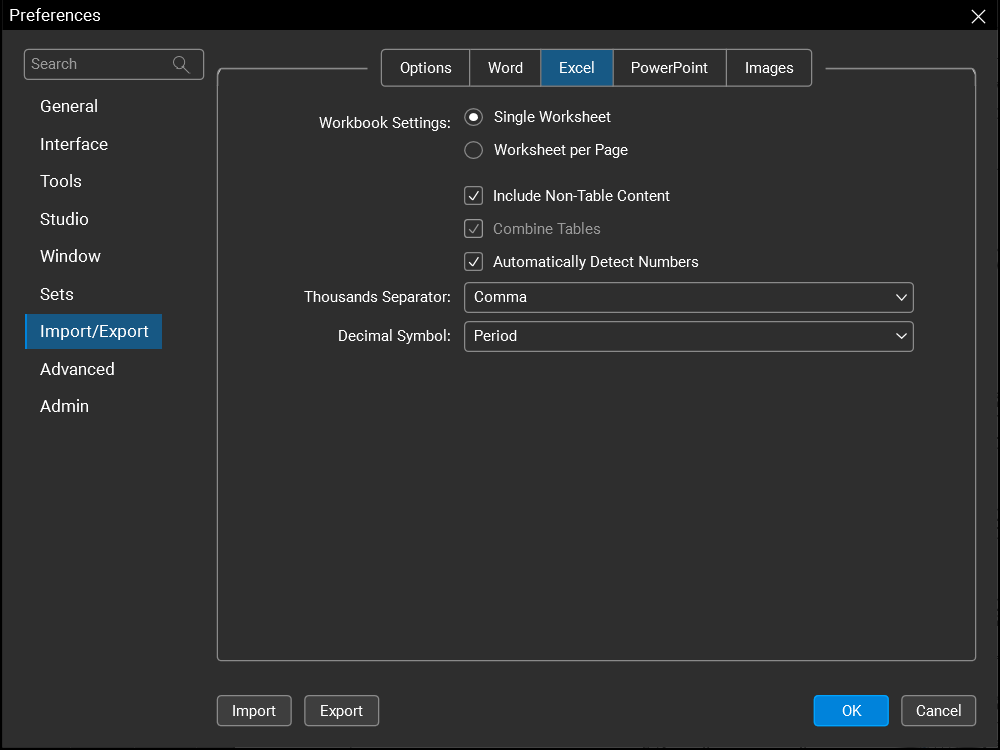Disable Automatically Detect Numbers checkbox
This screenshot has width=1000, height=750.
click(x=474, y=262)
